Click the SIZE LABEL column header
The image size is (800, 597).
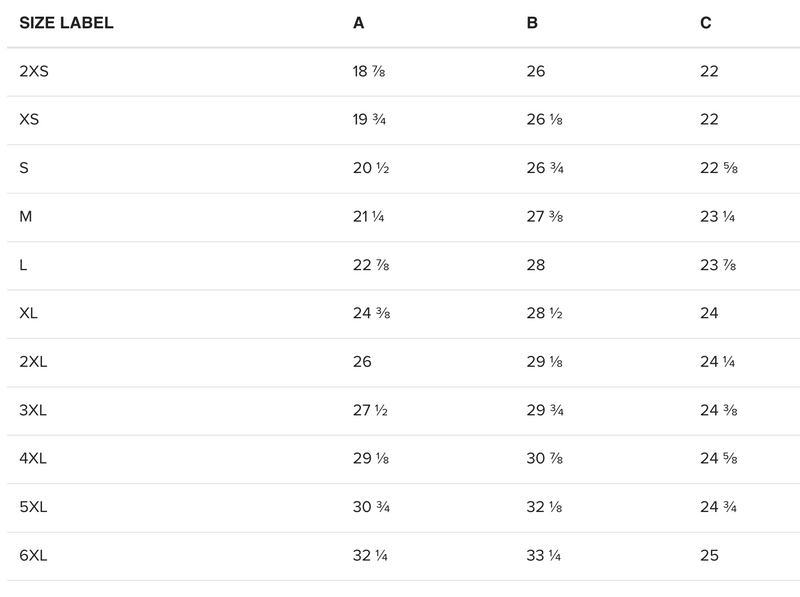(x=66, y=23)
